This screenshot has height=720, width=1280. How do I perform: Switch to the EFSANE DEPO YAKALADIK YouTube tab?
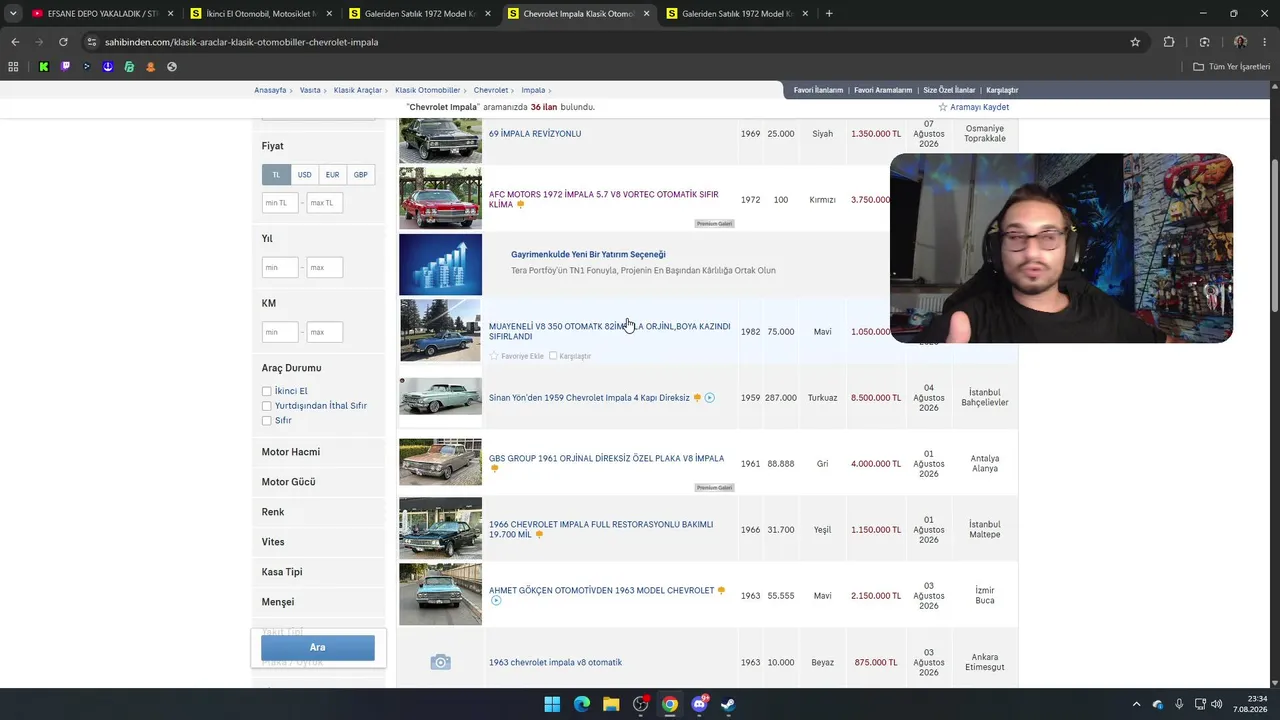[x=103, y=14]
